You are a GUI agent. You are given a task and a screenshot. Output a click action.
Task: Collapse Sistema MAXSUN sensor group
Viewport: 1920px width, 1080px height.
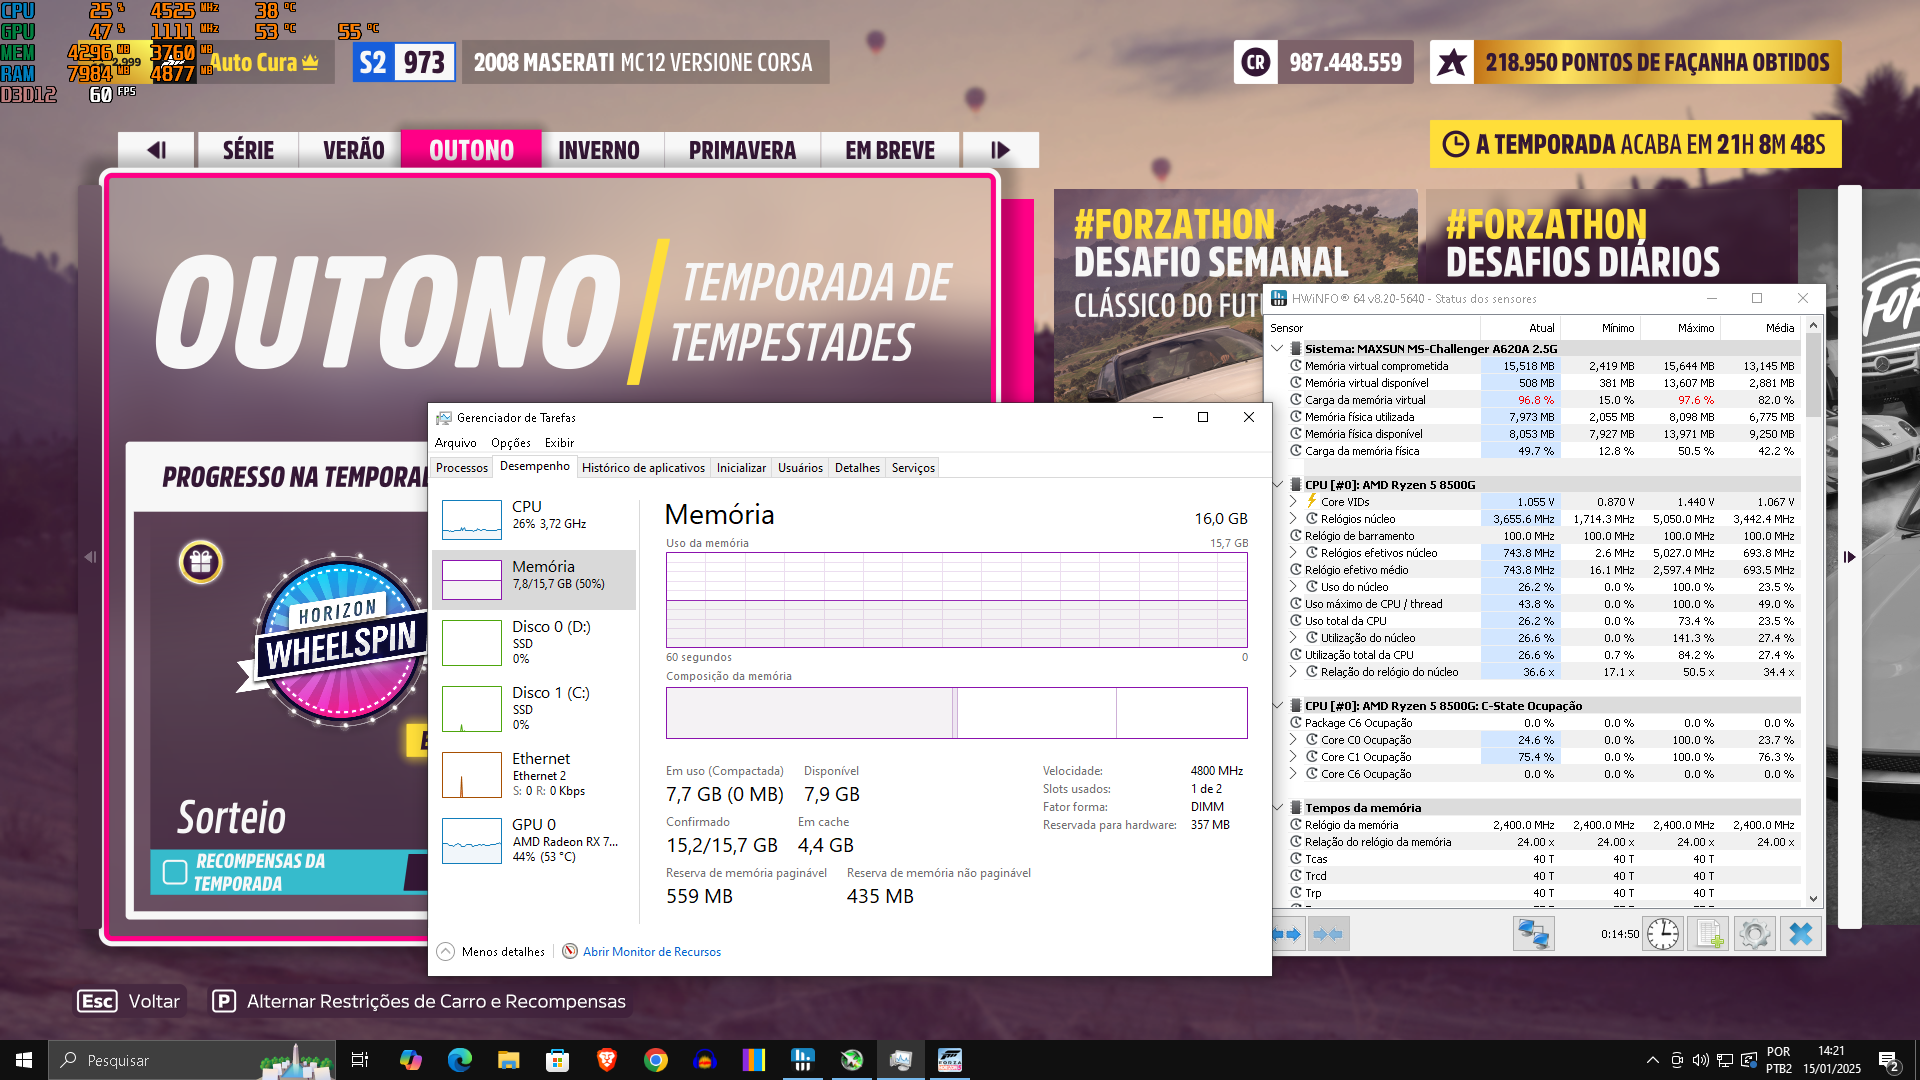pos(1277,348)
